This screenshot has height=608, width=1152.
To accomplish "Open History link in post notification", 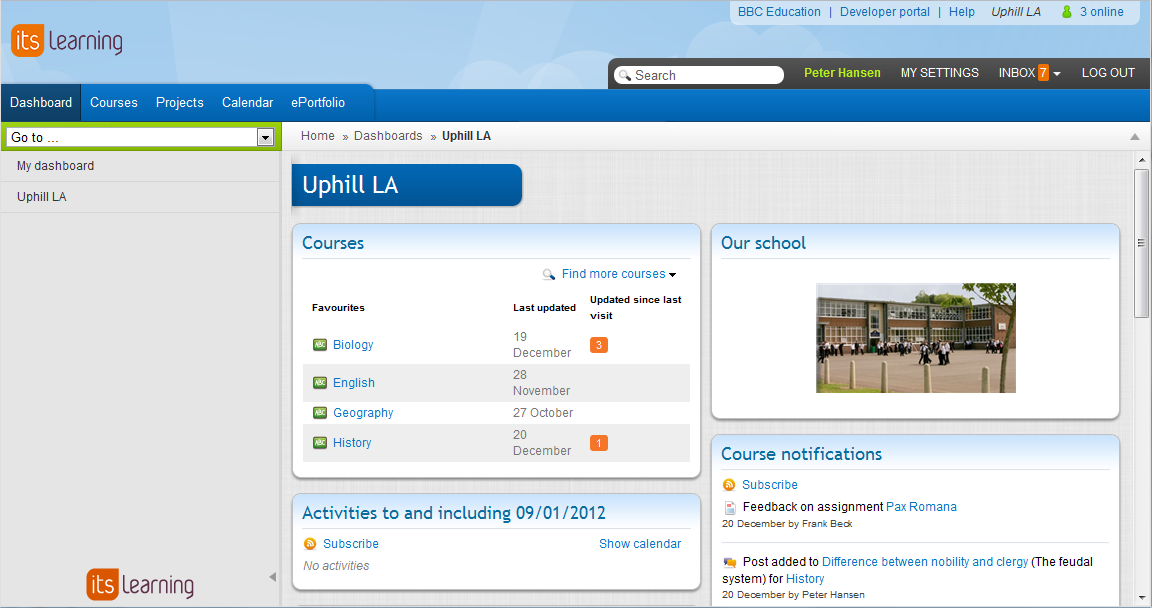I will point(805,579).
